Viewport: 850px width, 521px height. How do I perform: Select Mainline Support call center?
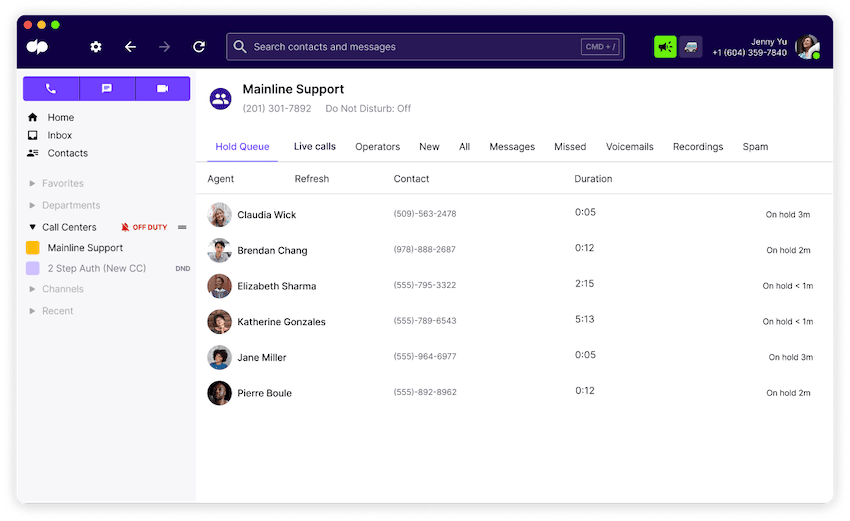pyautogui.click(x=85, y=248)
